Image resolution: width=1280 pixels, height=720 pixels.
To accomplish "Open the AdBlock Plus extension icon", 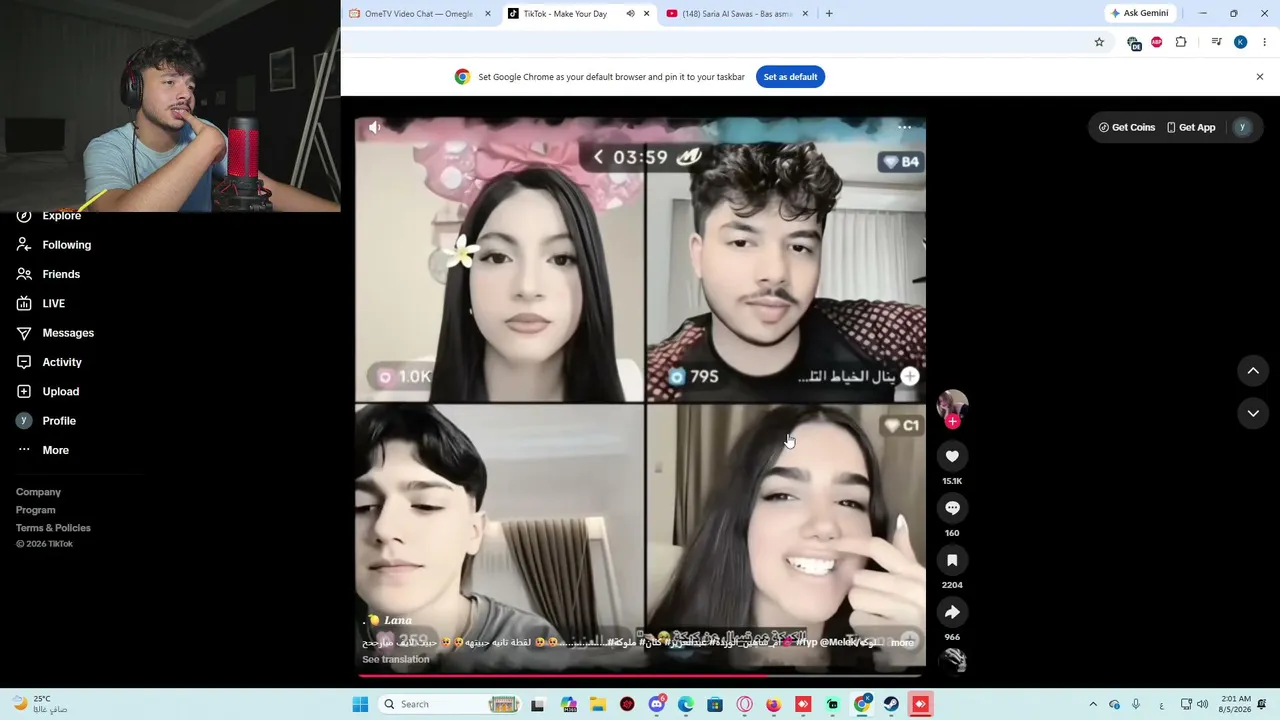I will pos(1157,42).
